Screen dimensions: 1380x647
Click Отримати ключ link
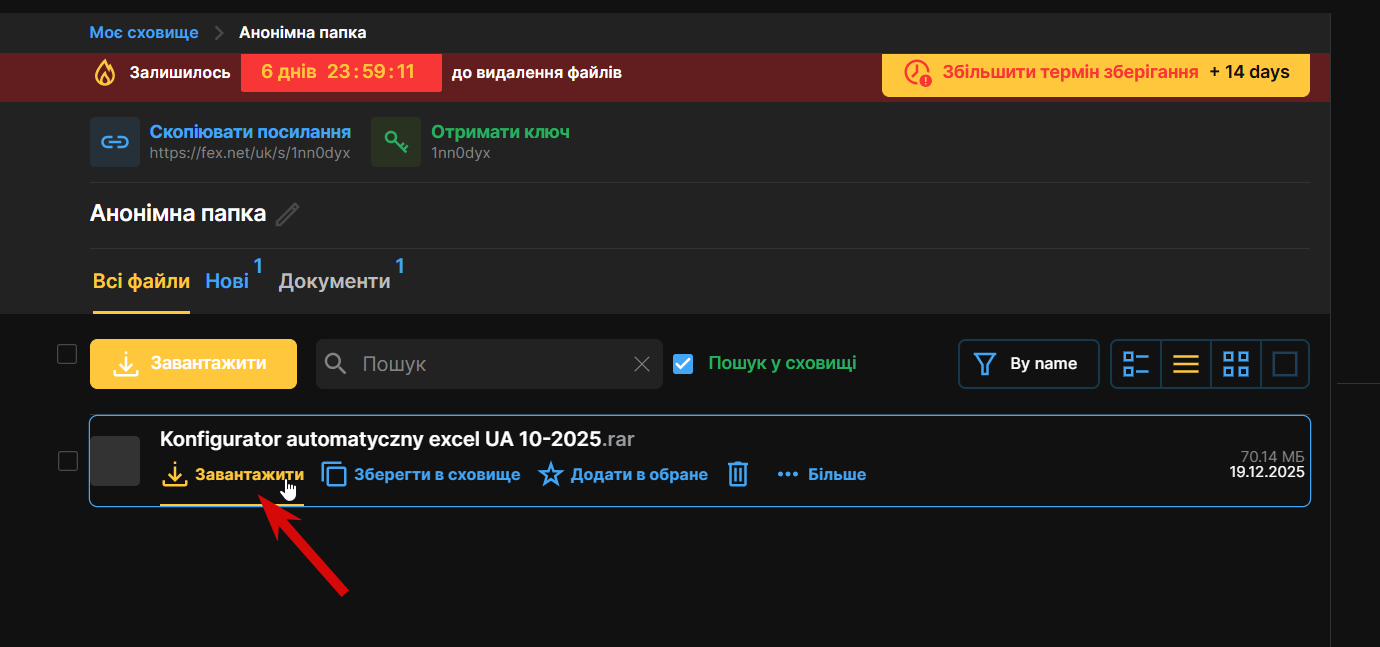coord(500,132)
